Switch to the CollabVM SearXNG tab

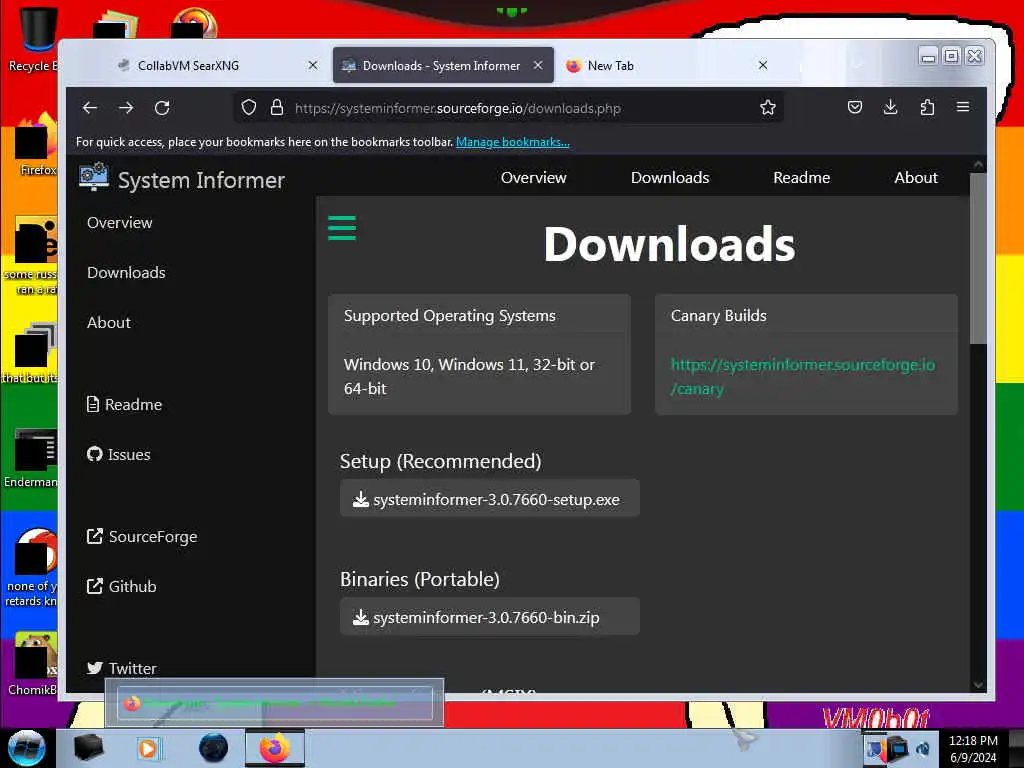point(209,65)
